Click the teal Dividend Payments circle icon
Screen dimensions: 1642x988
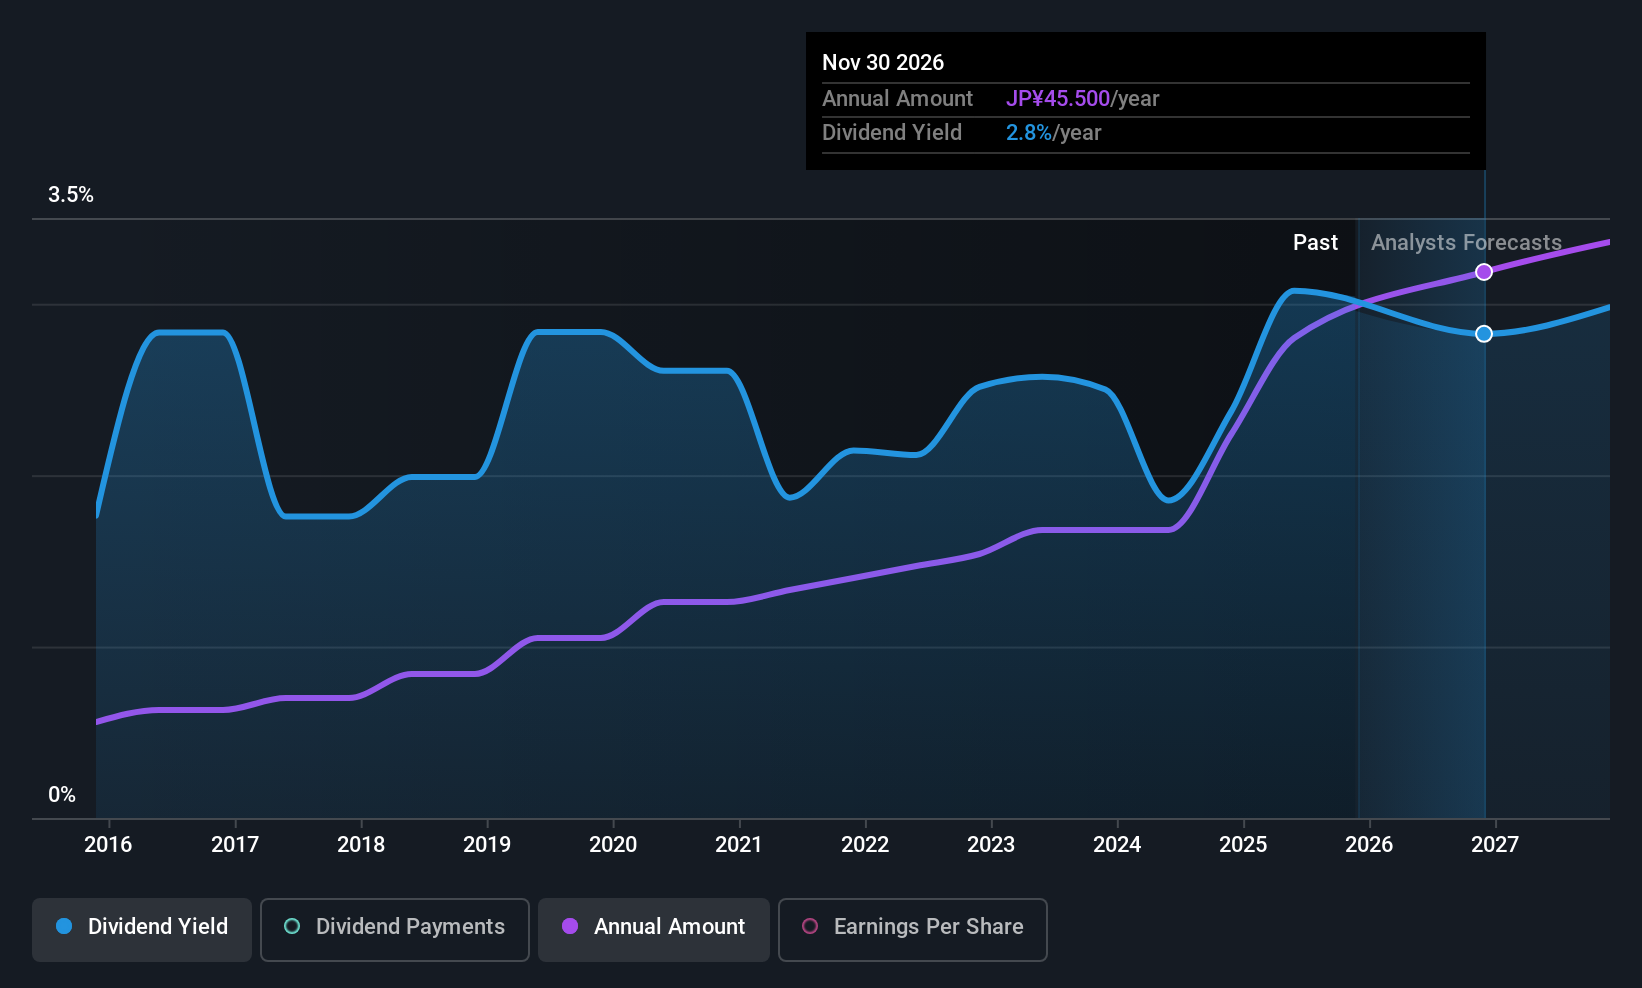coord(292,927)
